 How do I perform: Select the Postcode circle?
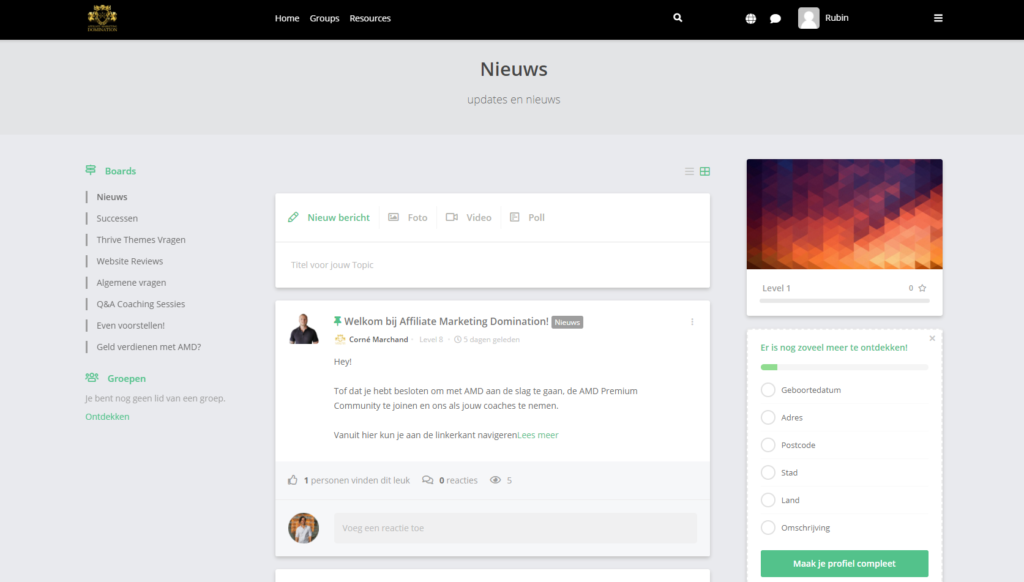pyautogui.click(x=768, y=445)
